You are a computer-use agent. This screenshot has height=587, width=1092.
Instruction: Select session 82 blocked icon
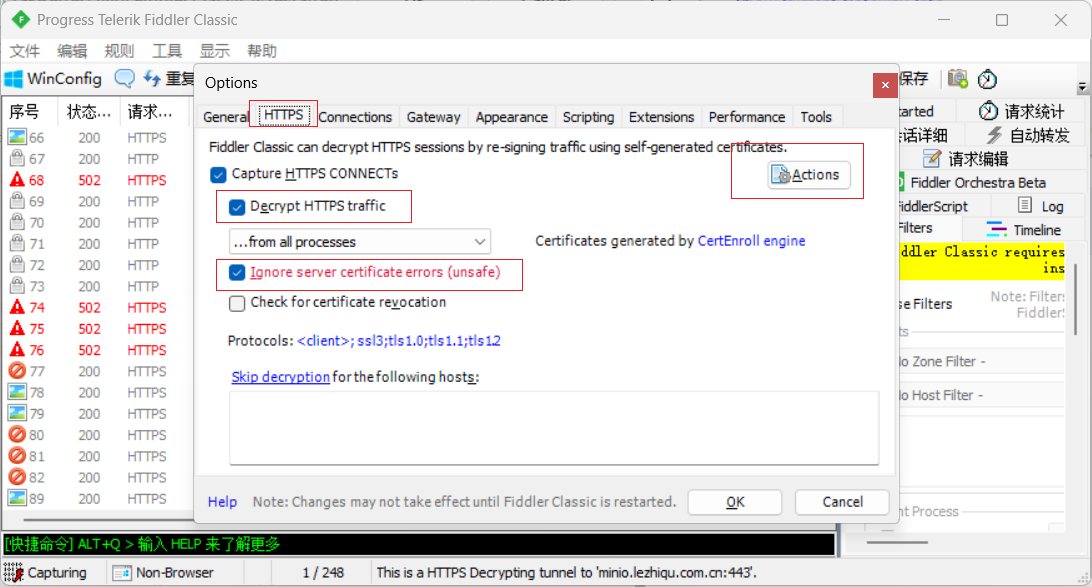[17, 477]
